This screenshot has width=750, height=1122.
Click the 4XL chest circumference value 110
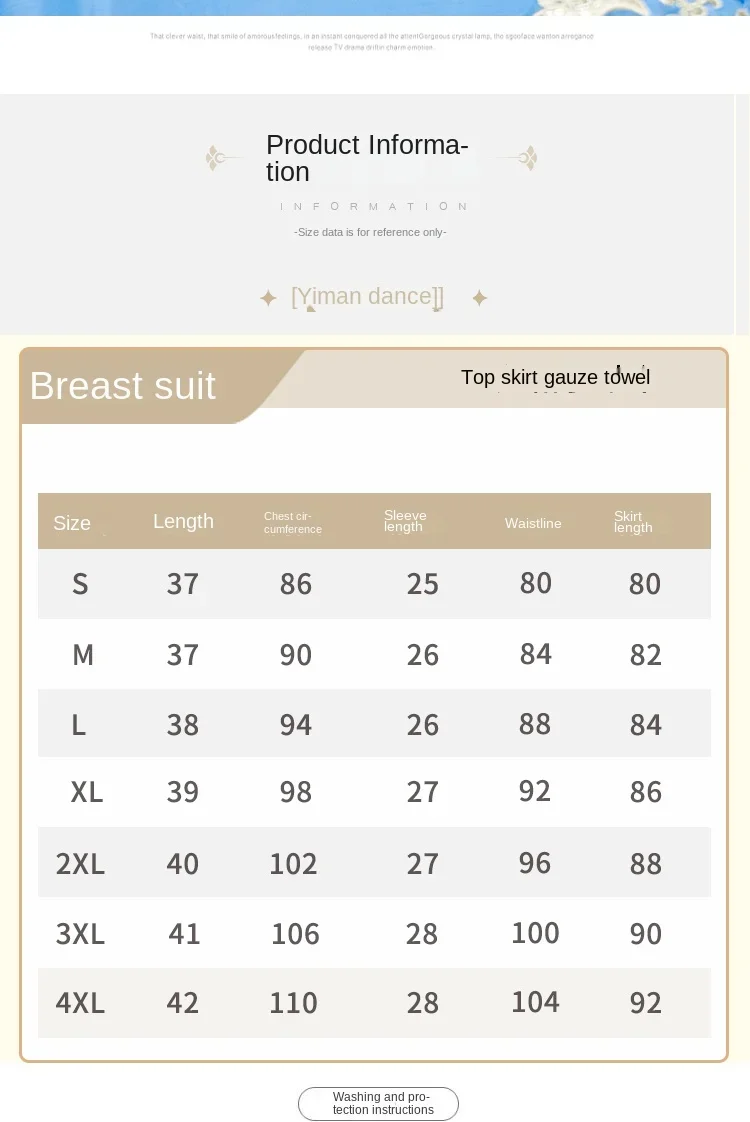(x=293, y=1003)
